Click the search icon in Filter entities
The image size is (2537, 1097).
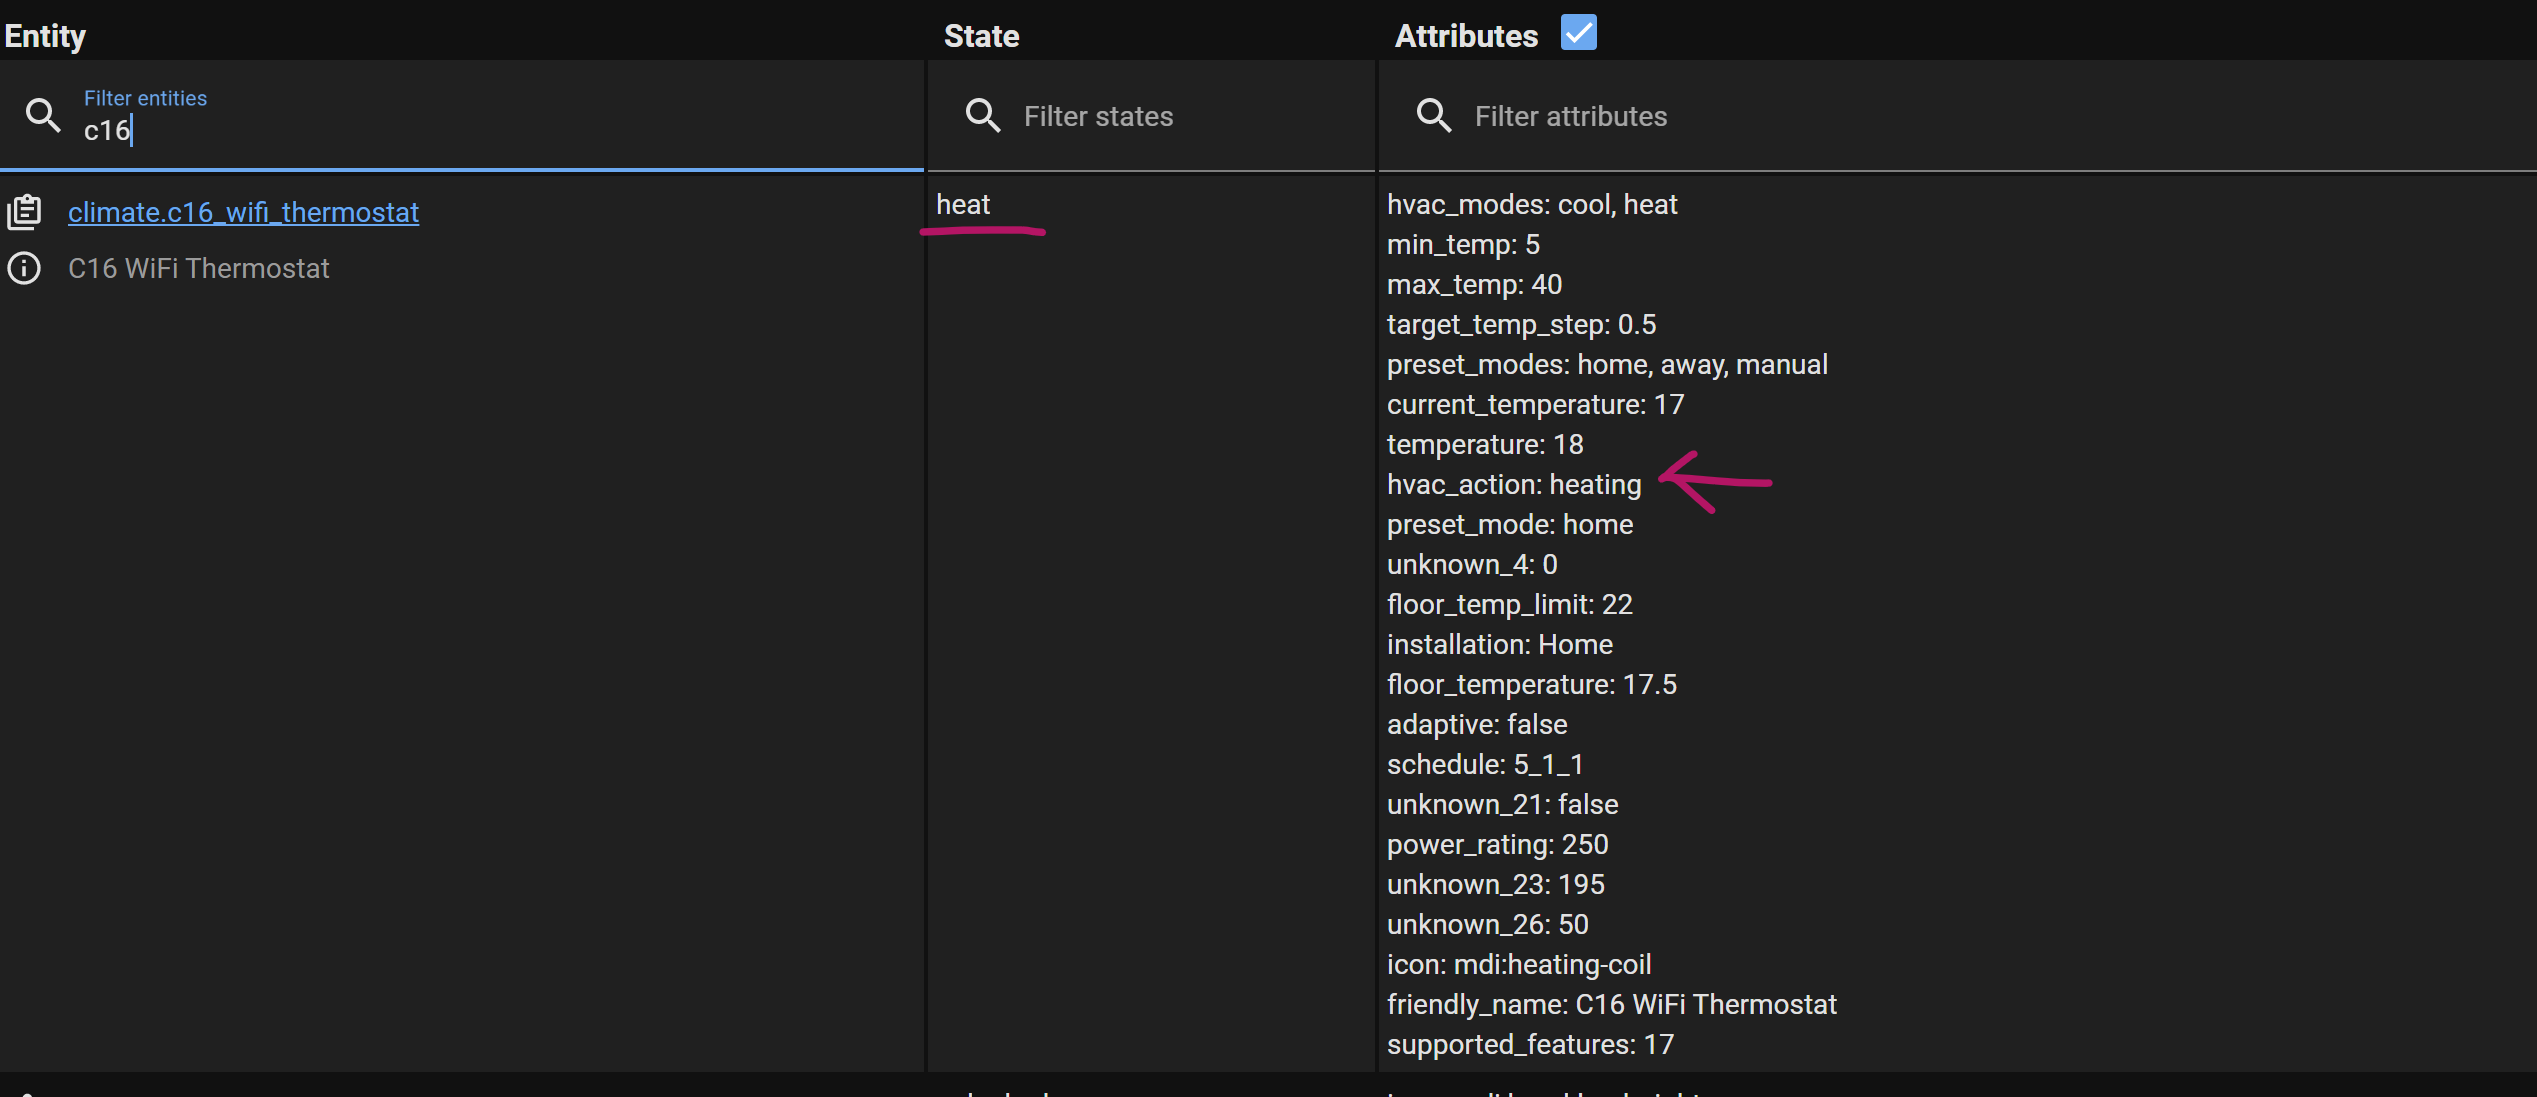point(42,115)
